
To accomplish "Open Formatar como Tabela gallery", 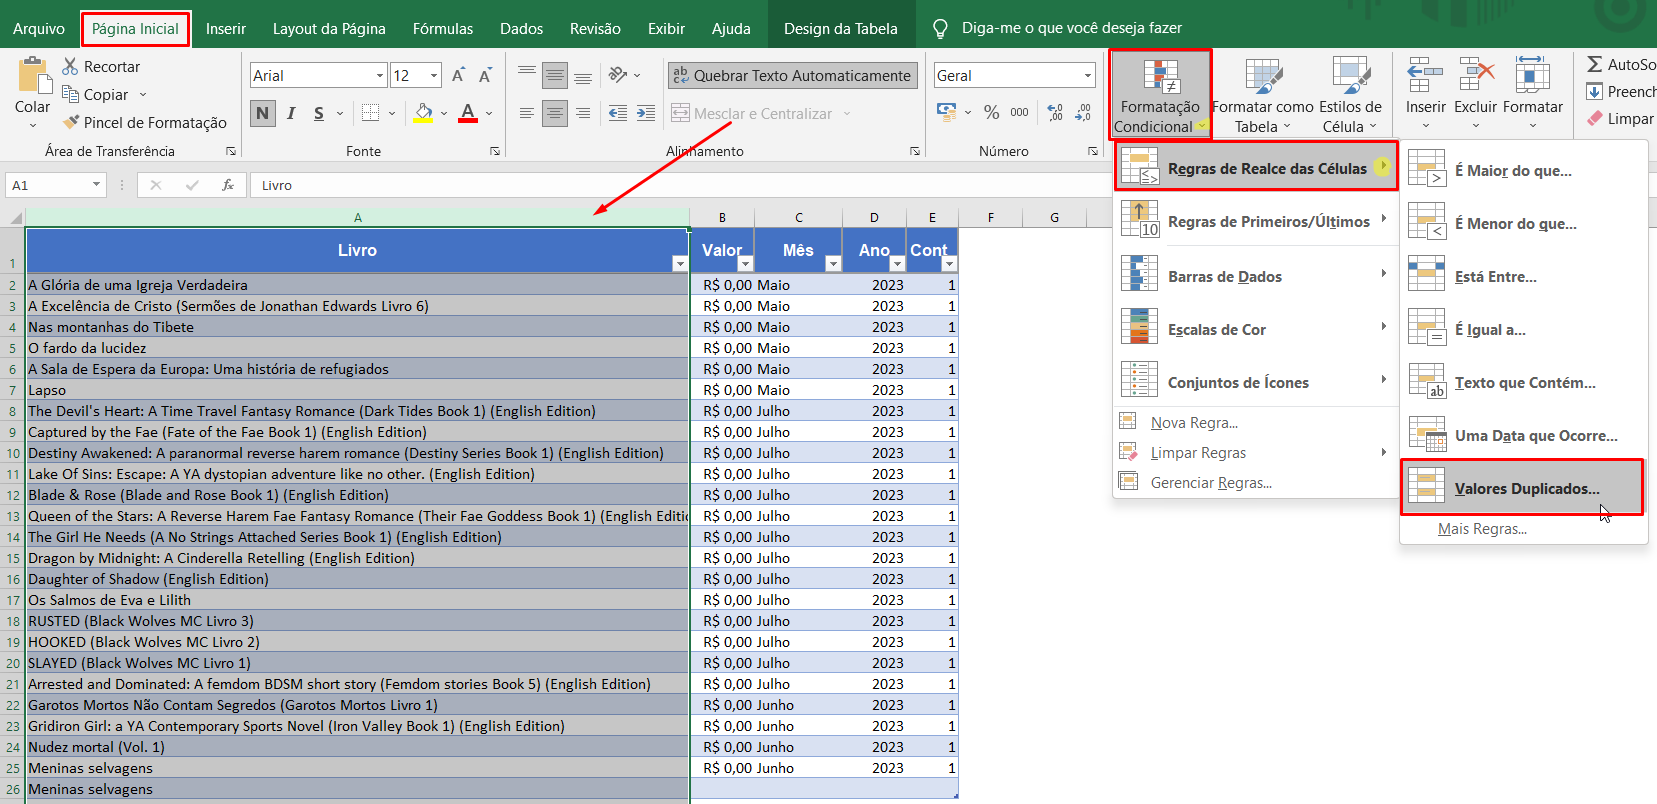I will tap(1263, 95).
